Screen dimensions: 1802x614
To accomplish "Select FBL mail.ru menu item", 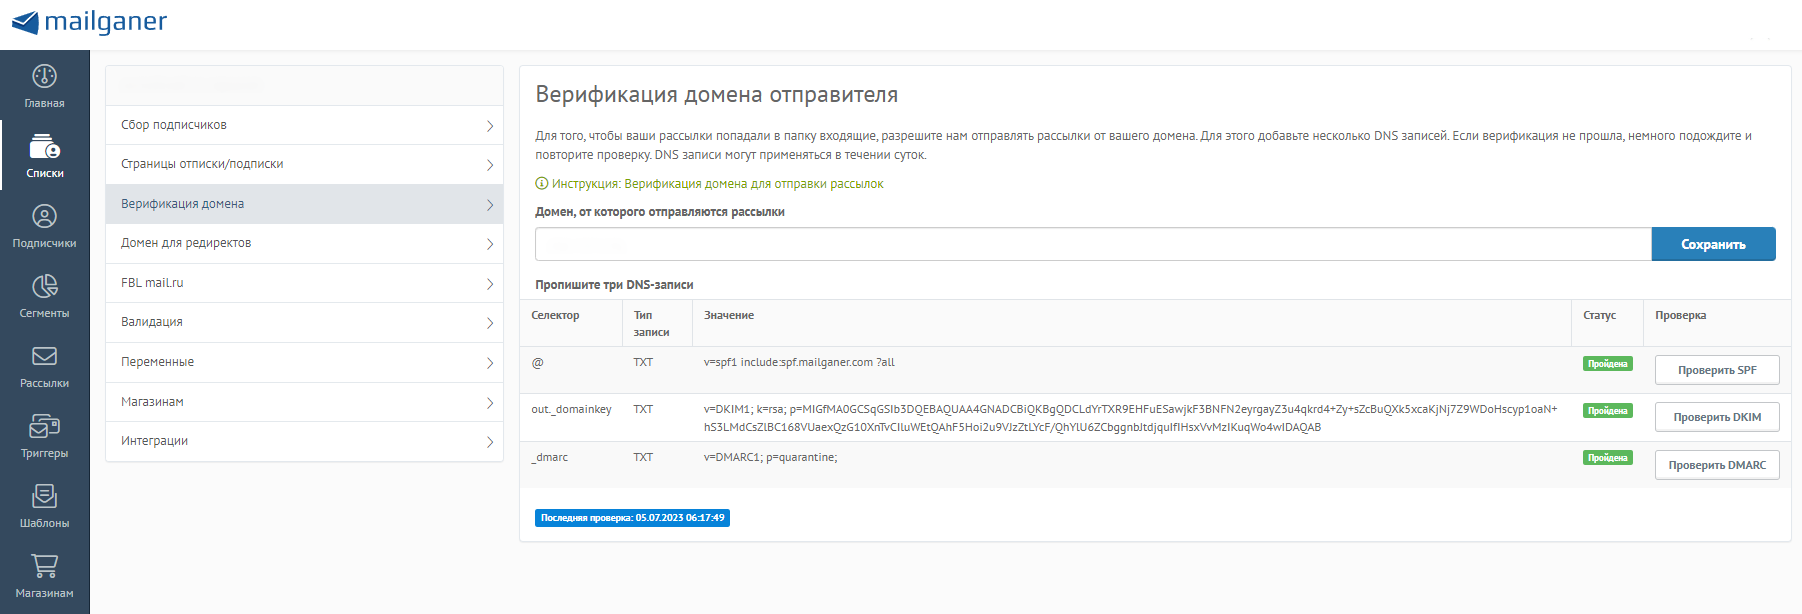I will click(304, 283).
